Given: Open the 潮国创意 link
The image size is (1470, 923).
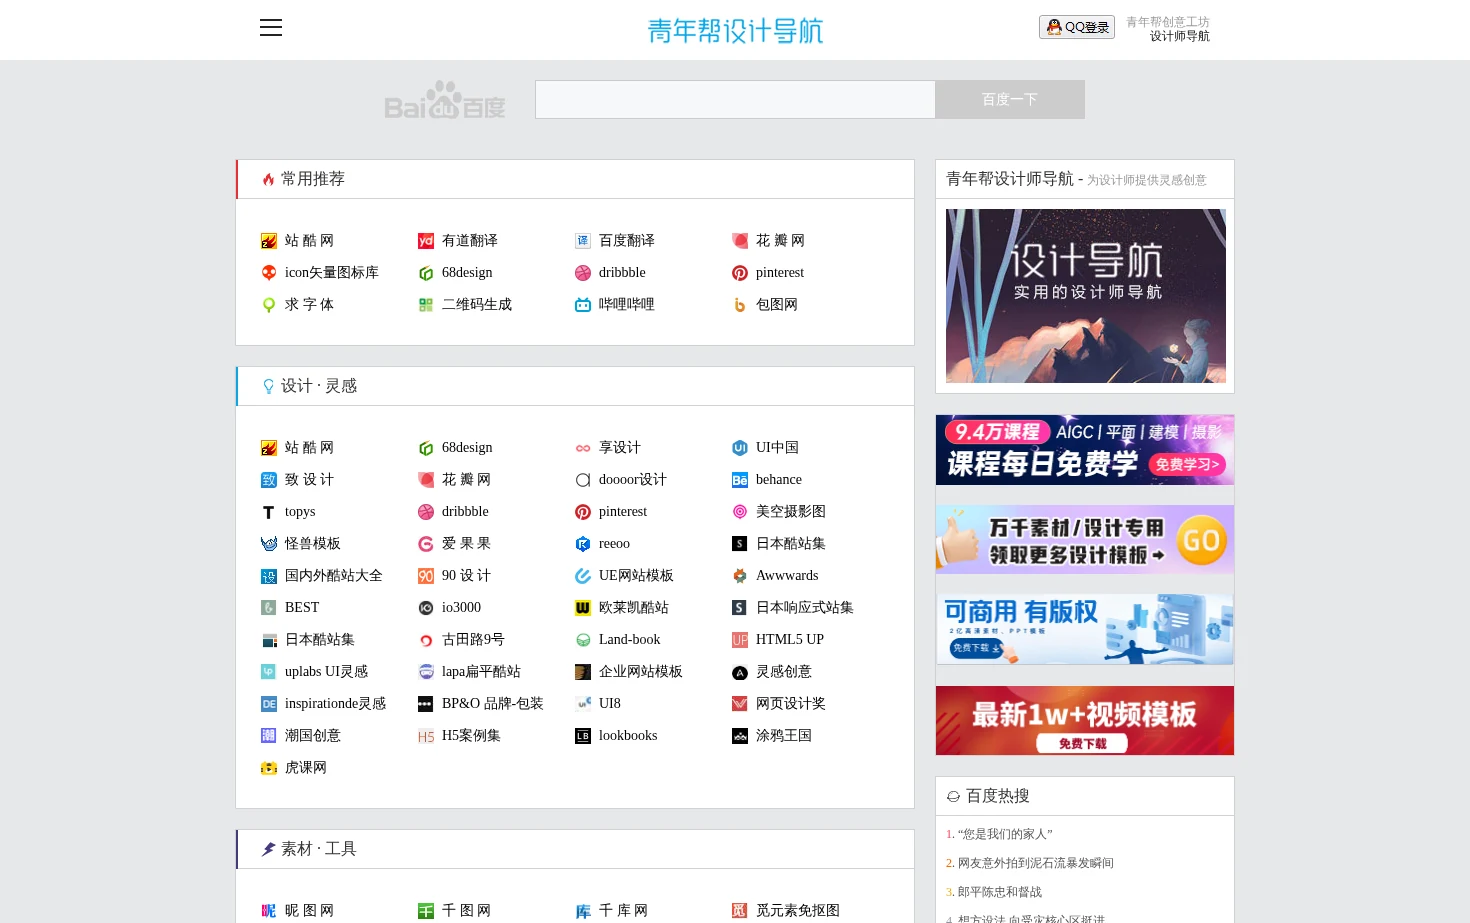Looking at the screenshot, I should [313, 736].
